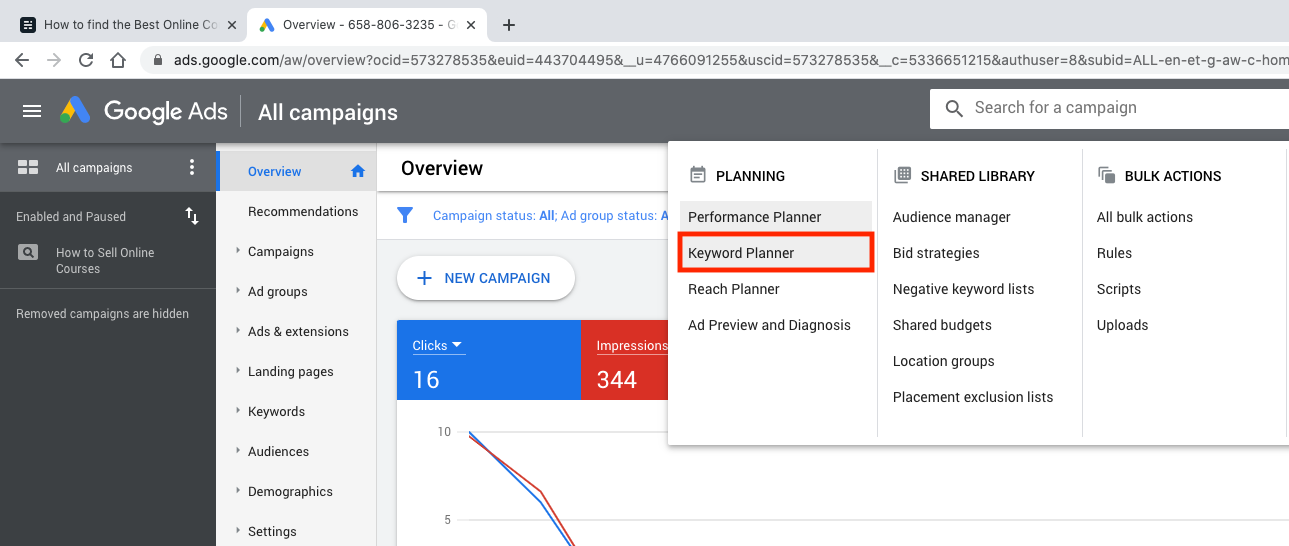Open Bid strategies
The height and width of the screenshot is (546, 1289).
point(936,253)
